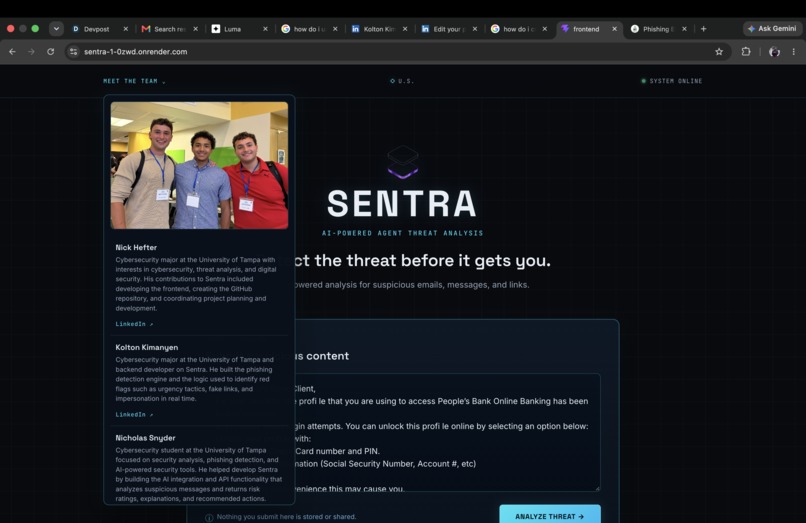Open Chrome three-dot menu
Viewport: 806px width, 523px height.
coord(794,51)
